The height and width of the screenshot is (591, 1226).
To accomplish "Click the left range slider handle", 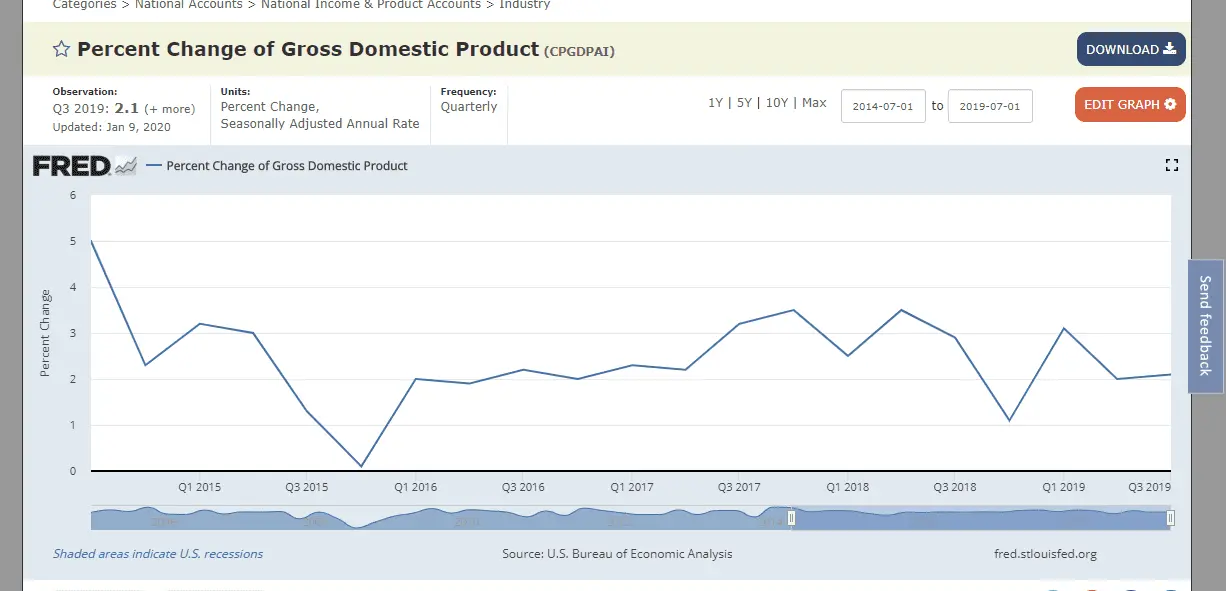I will 791,518.
